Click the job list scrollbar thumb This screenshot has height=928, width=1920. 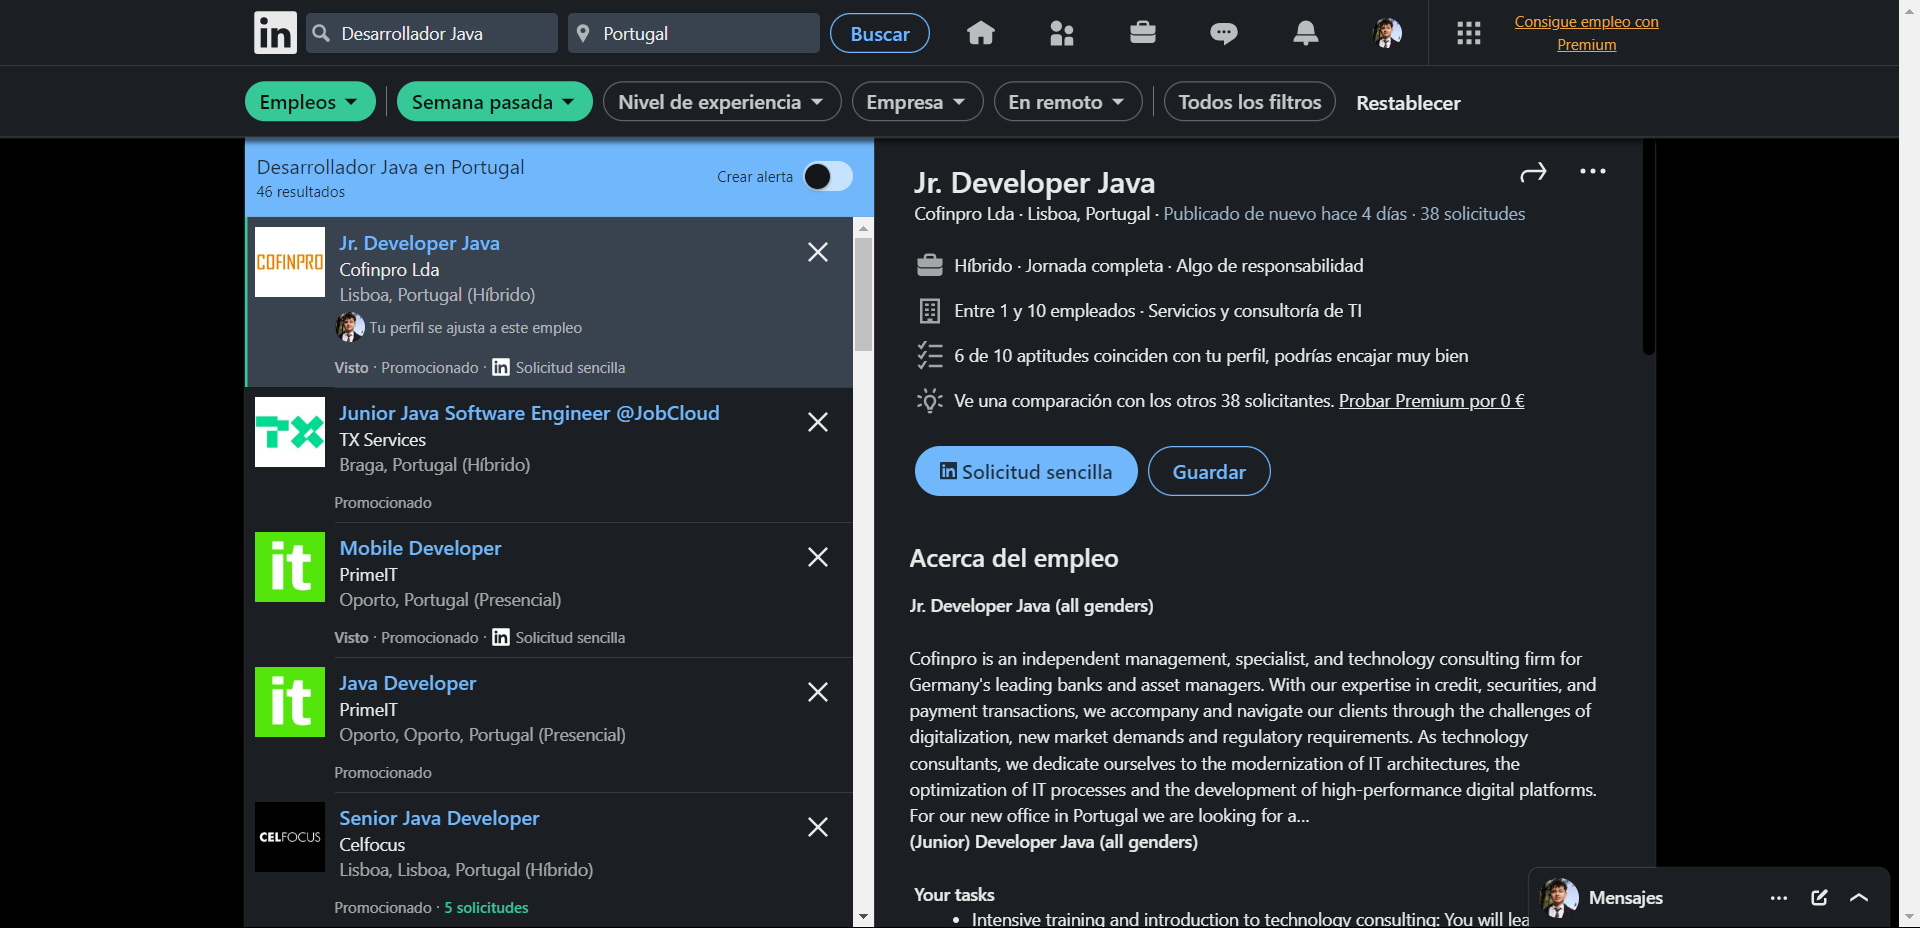coord(863,294)
